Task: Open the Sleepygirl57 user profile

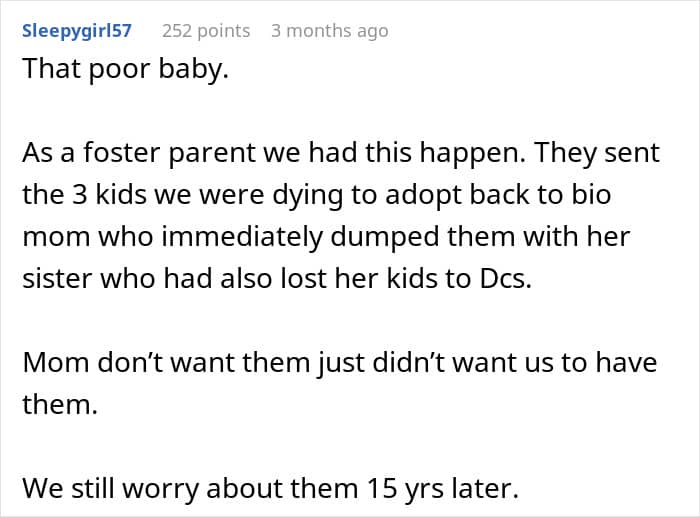Action: (x=77, y=31)
